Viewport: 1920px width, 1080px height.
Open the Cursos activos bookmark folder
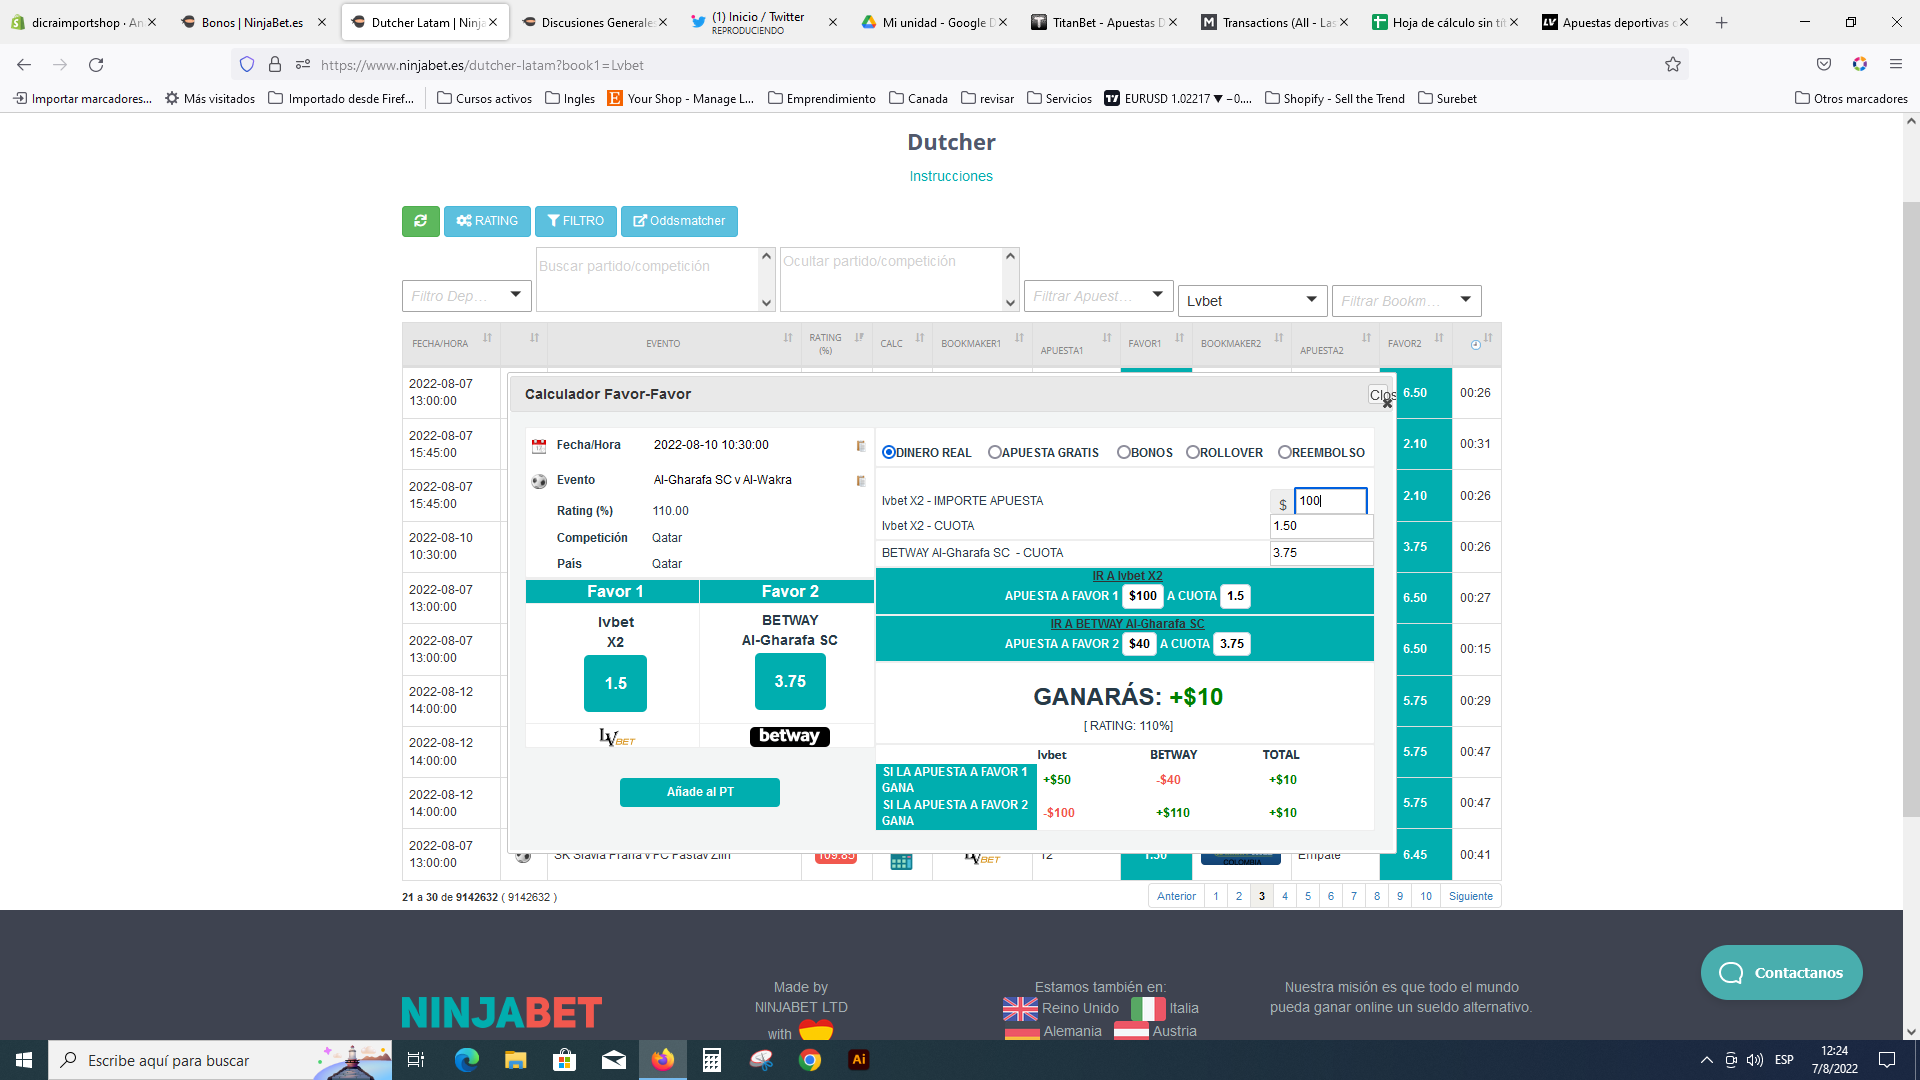point(484,99)
